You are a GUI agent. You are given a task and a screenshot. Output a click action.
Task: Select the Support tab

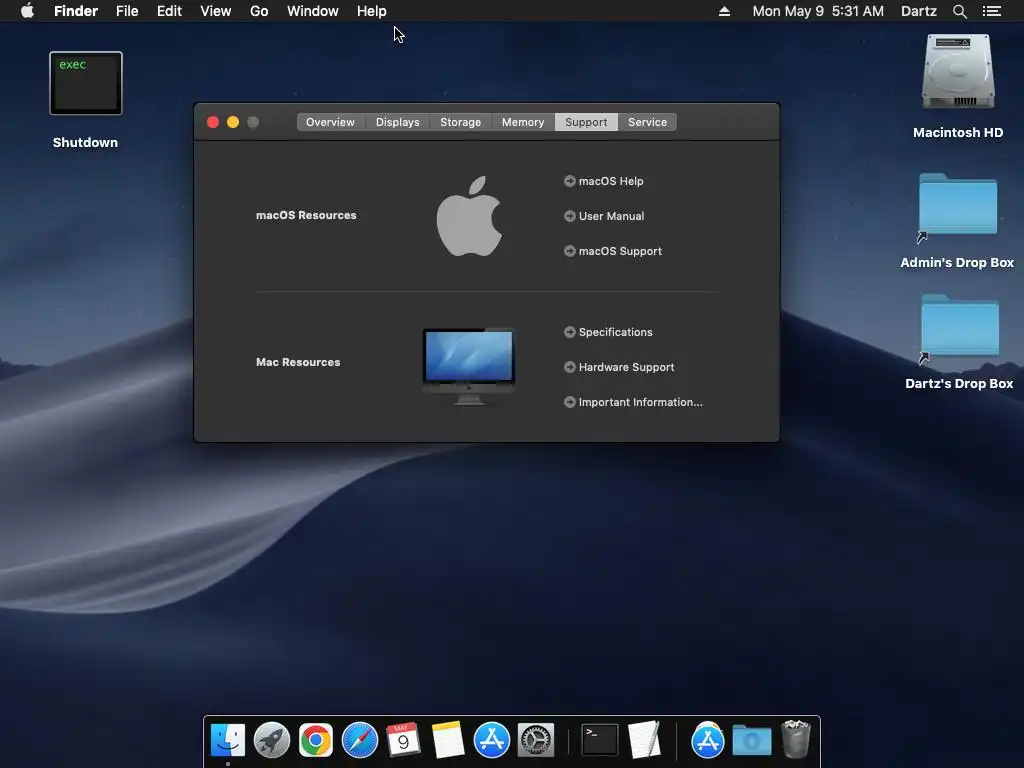586,122
